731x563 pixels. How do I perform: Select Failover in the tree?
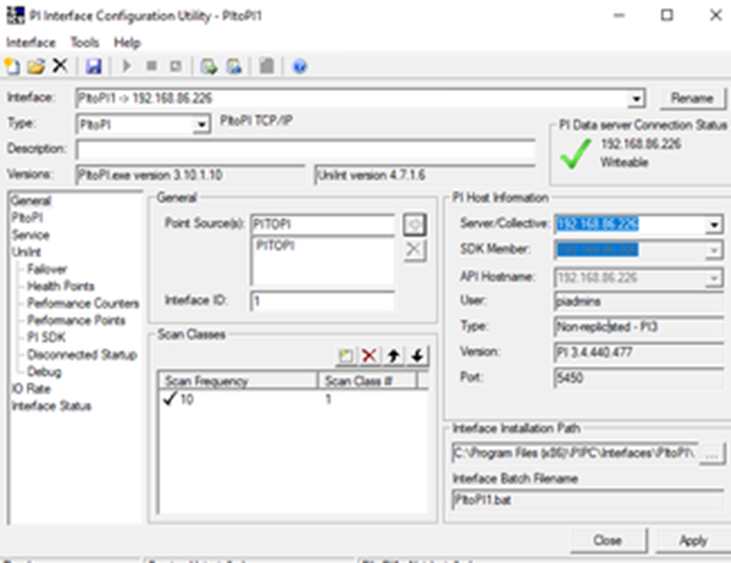pyautogui.click(x=47, y=269)
